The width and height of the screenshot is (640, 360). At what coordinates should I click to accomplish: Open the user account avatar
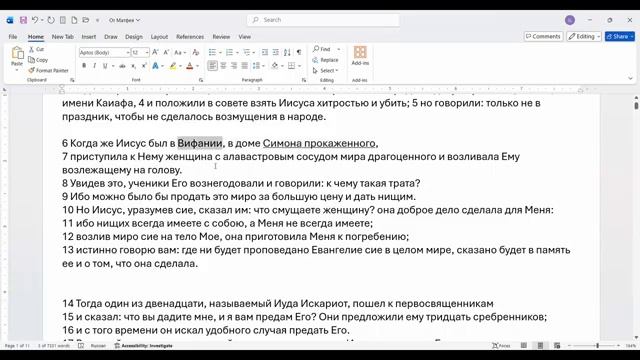[570, 20]
